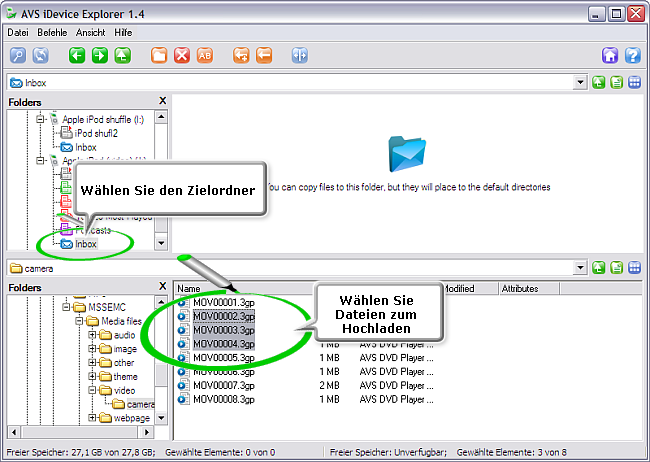Select the theme folder
This screenshot has width=650, height=462.
(x=126, y=377)
